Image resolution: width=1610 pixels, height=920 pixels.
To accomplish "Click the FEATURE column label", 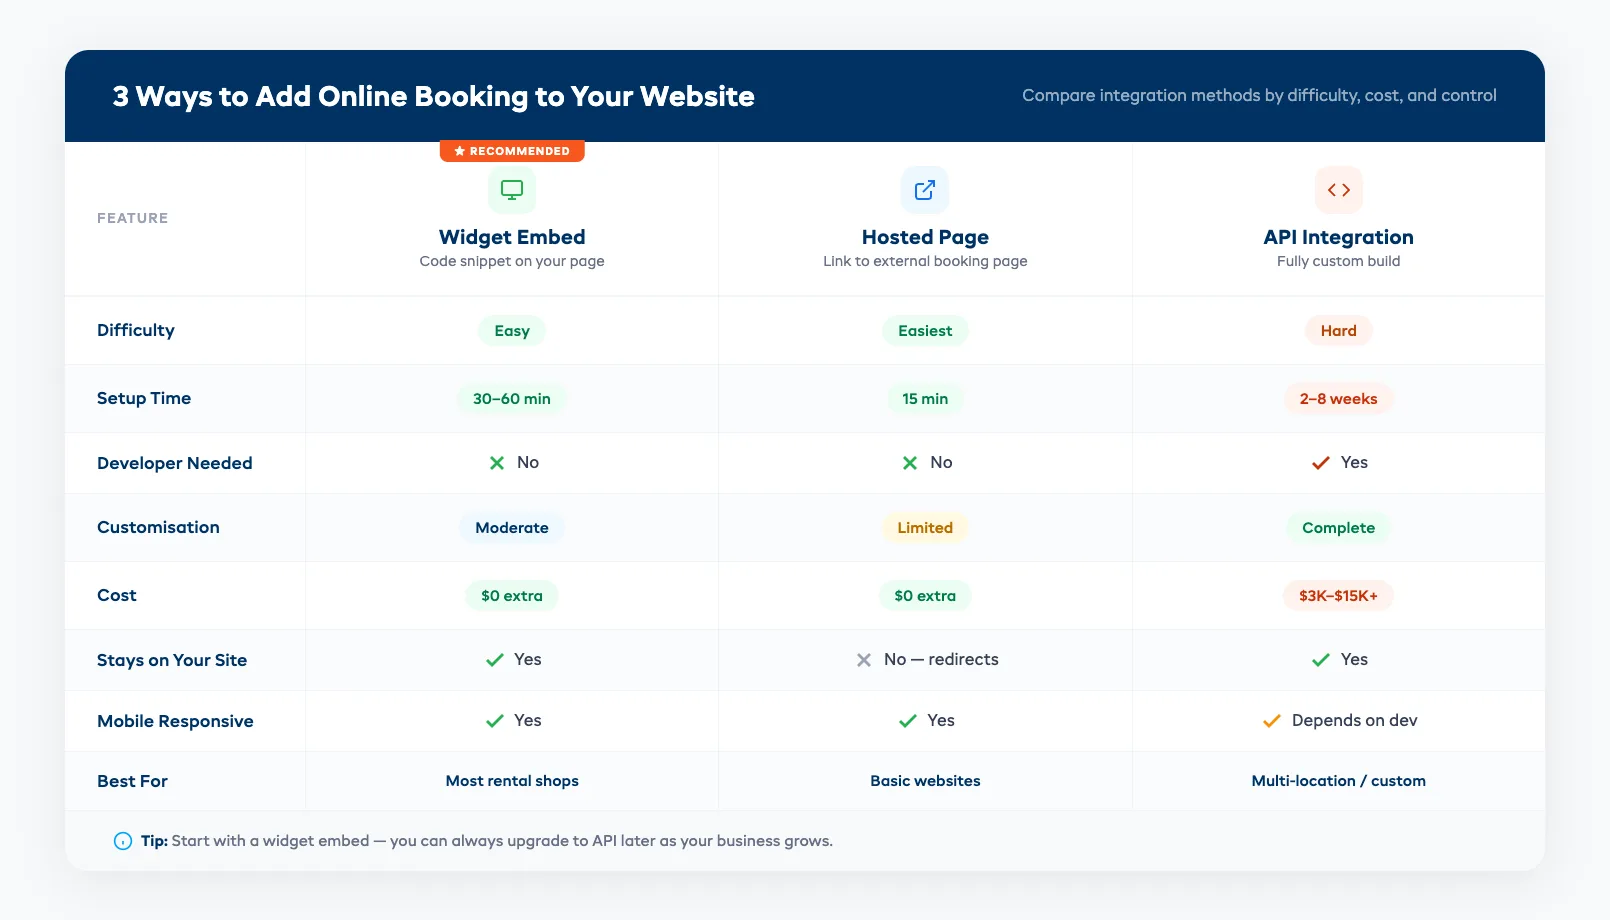I will (x=132, y=217).
